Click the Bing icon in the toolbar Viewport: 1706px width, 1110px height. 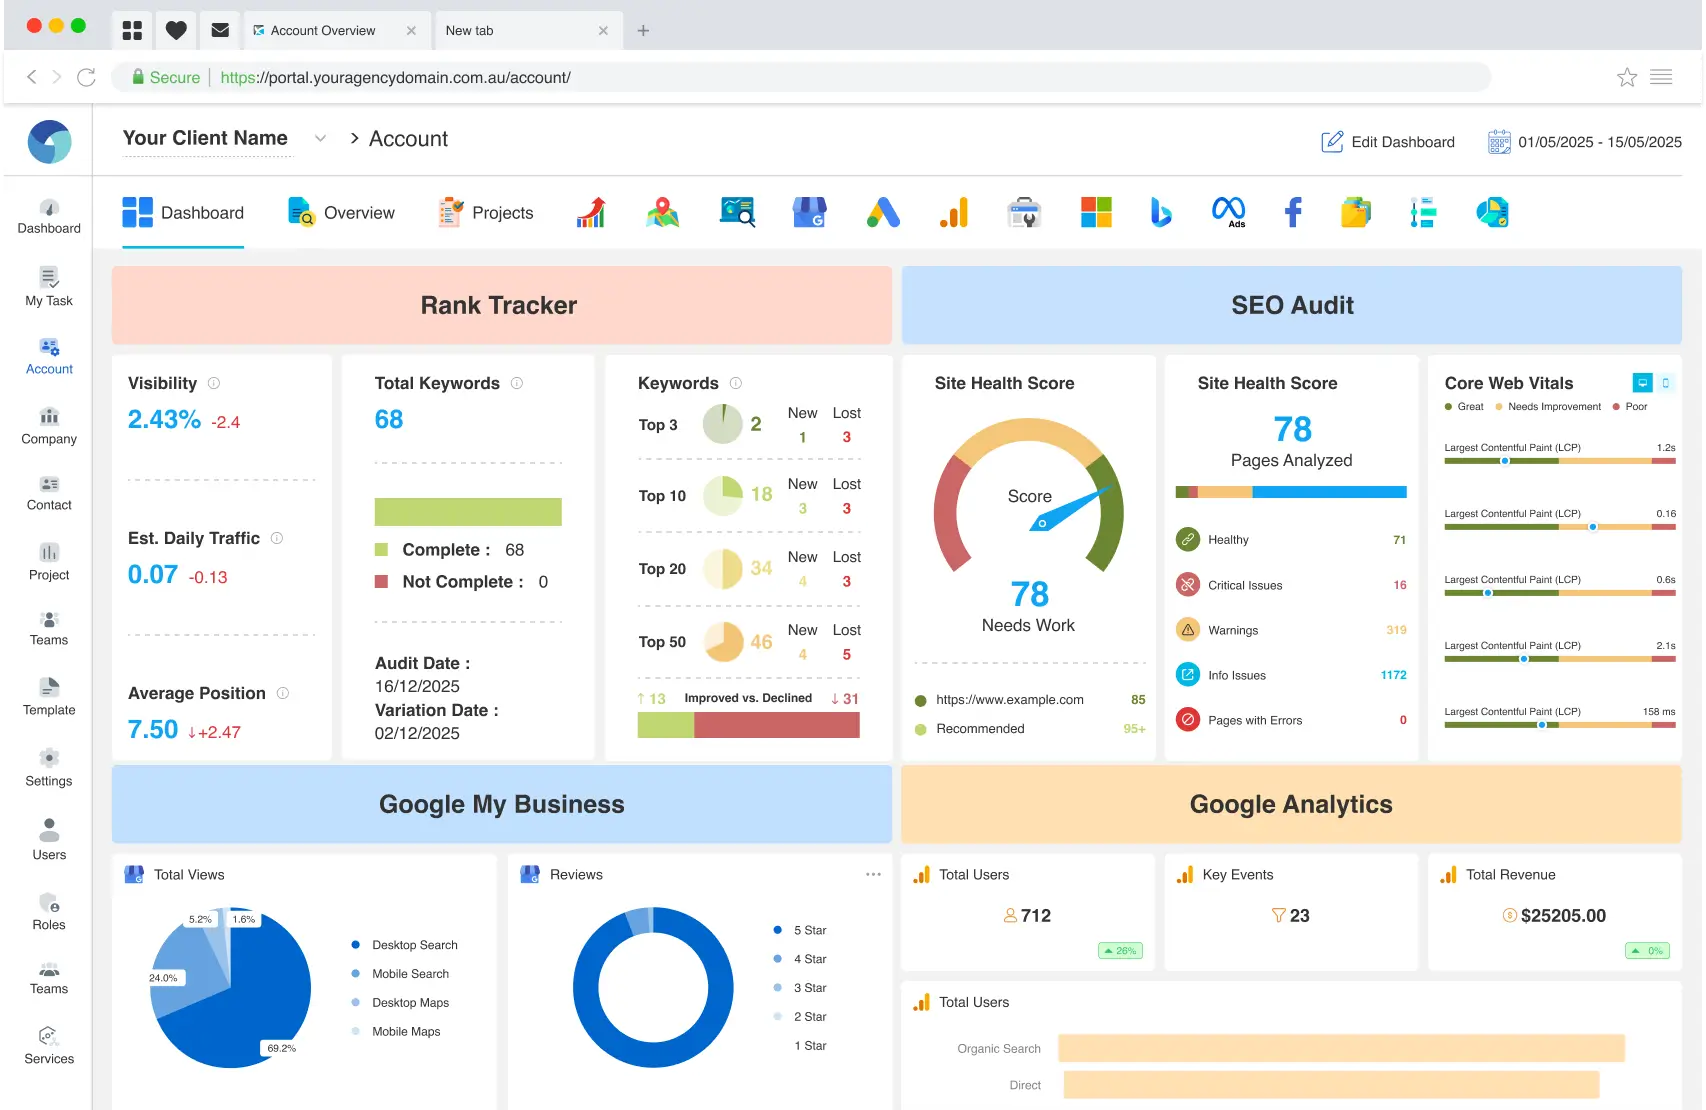(1160, 212)
